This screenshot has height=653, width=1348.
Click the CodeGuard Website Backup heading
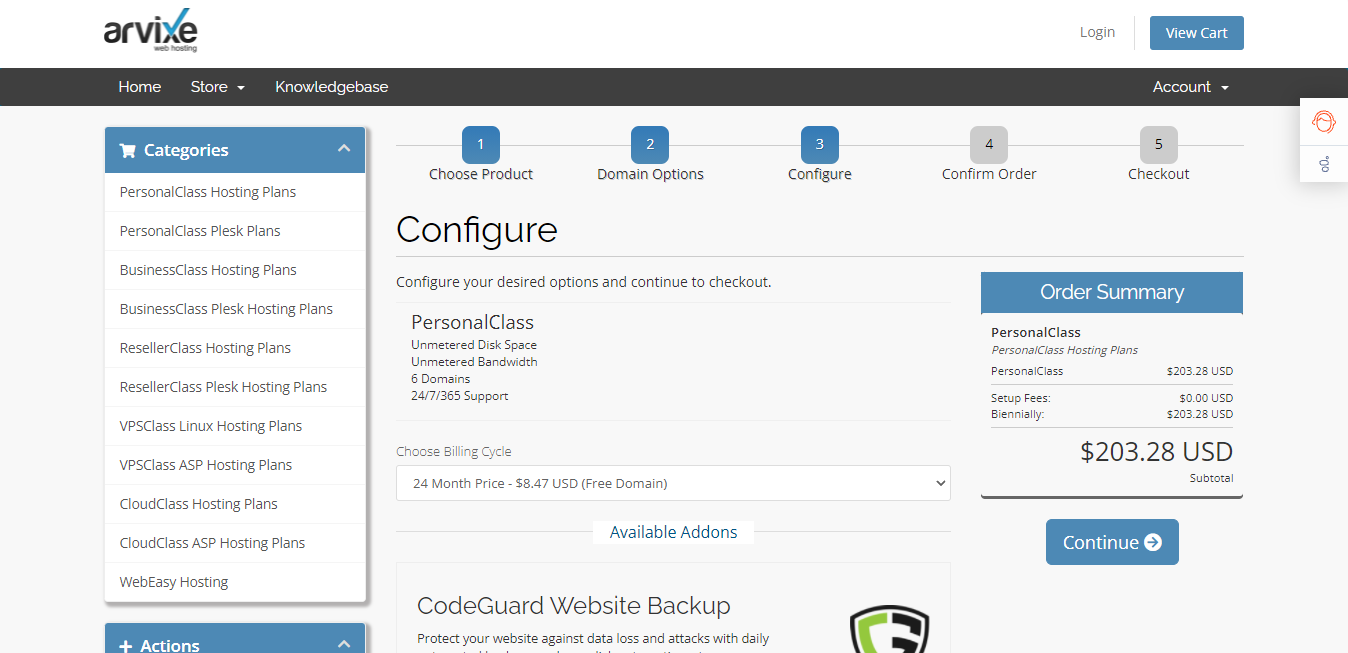point(574,606)
